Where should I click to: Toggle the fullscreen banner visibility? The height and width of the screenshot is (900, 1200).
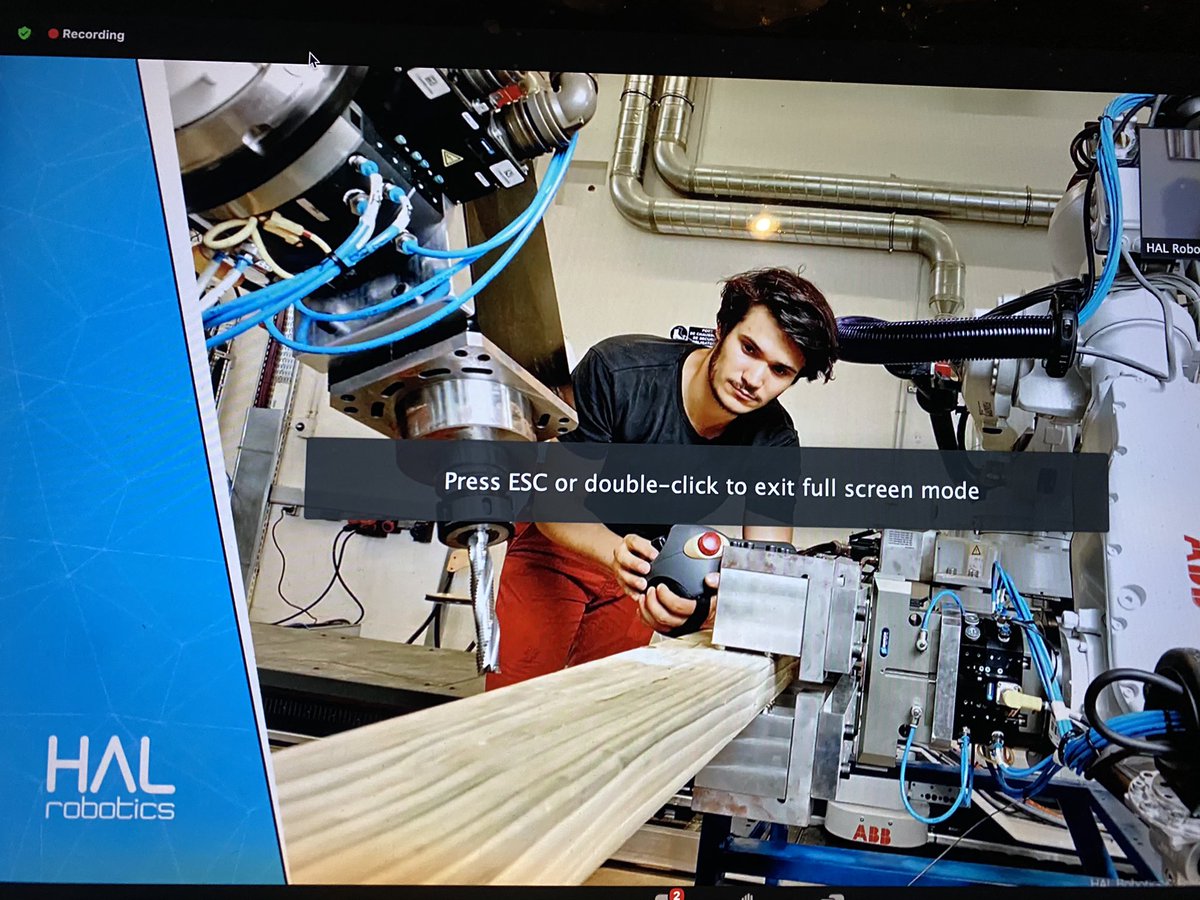[712, 489]
